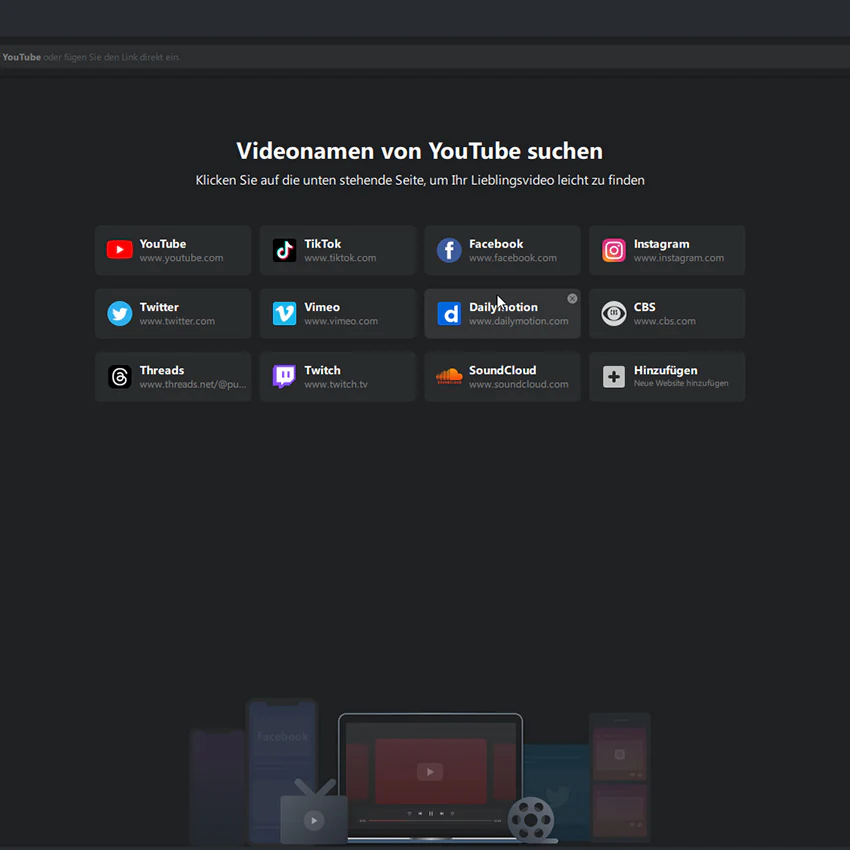Click the 'Videonamen von YouTube suchen' heading
Image resolution: width=850 pixels, height=850 pixels.
click(419, 151)
